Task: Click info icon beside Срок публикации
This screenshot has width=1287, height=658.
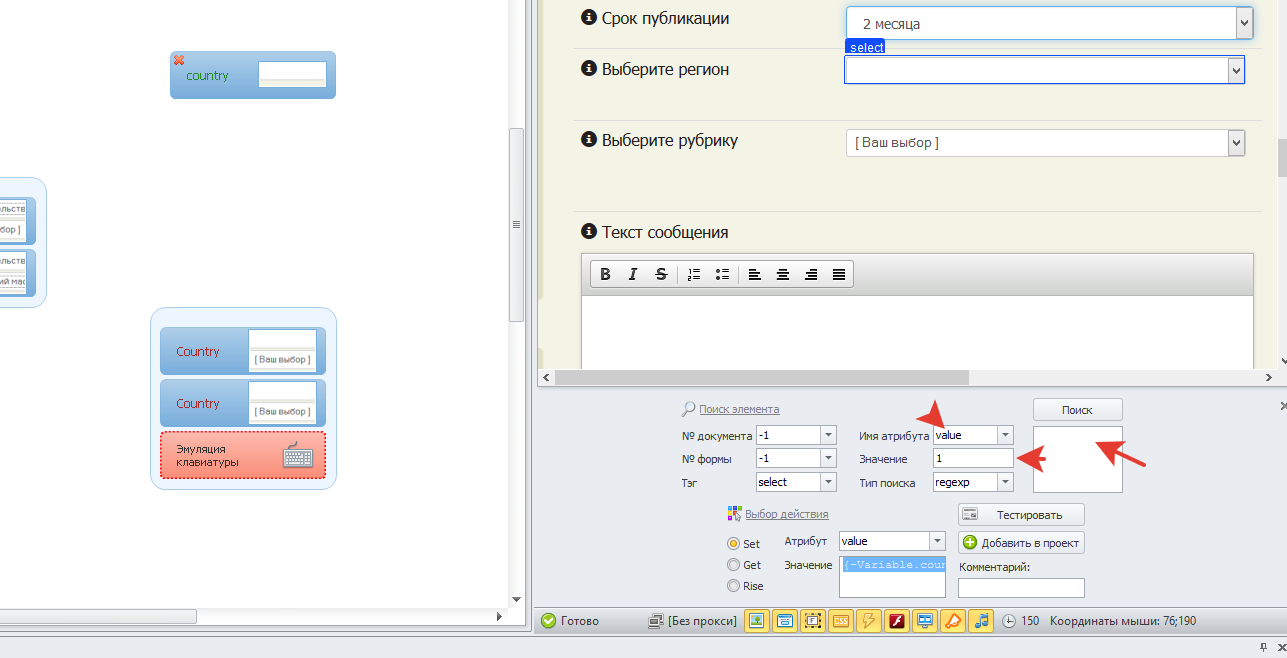Action: [589, 18]
